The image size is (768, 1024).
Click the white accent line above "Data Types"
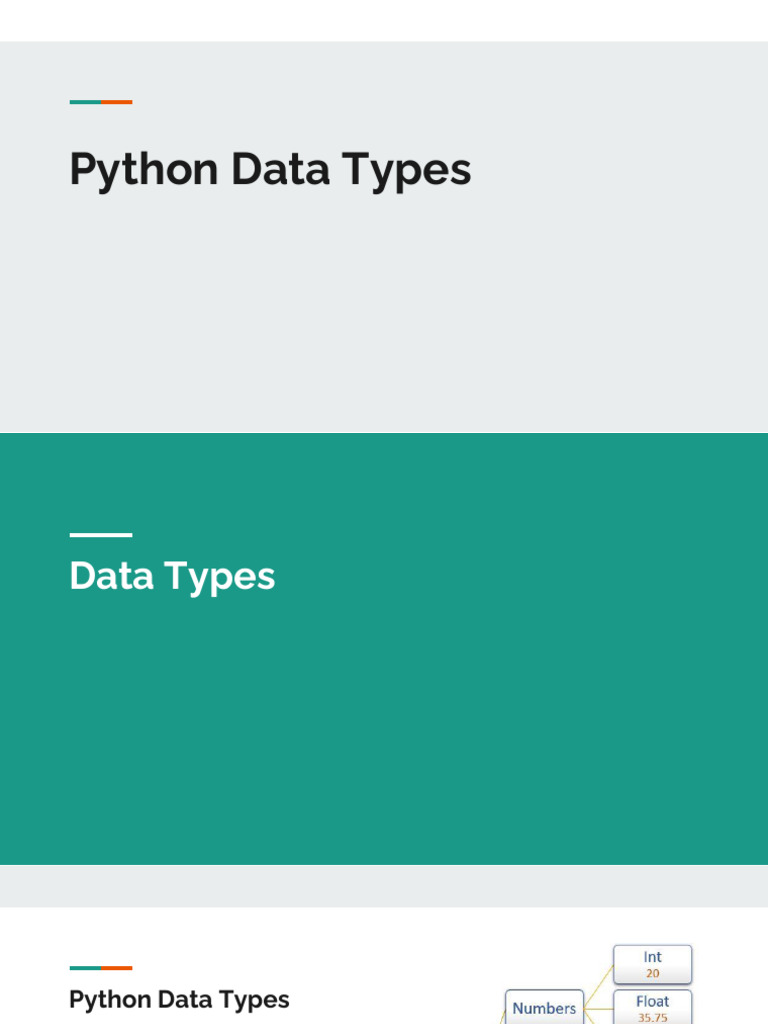[x=100, y=535]
